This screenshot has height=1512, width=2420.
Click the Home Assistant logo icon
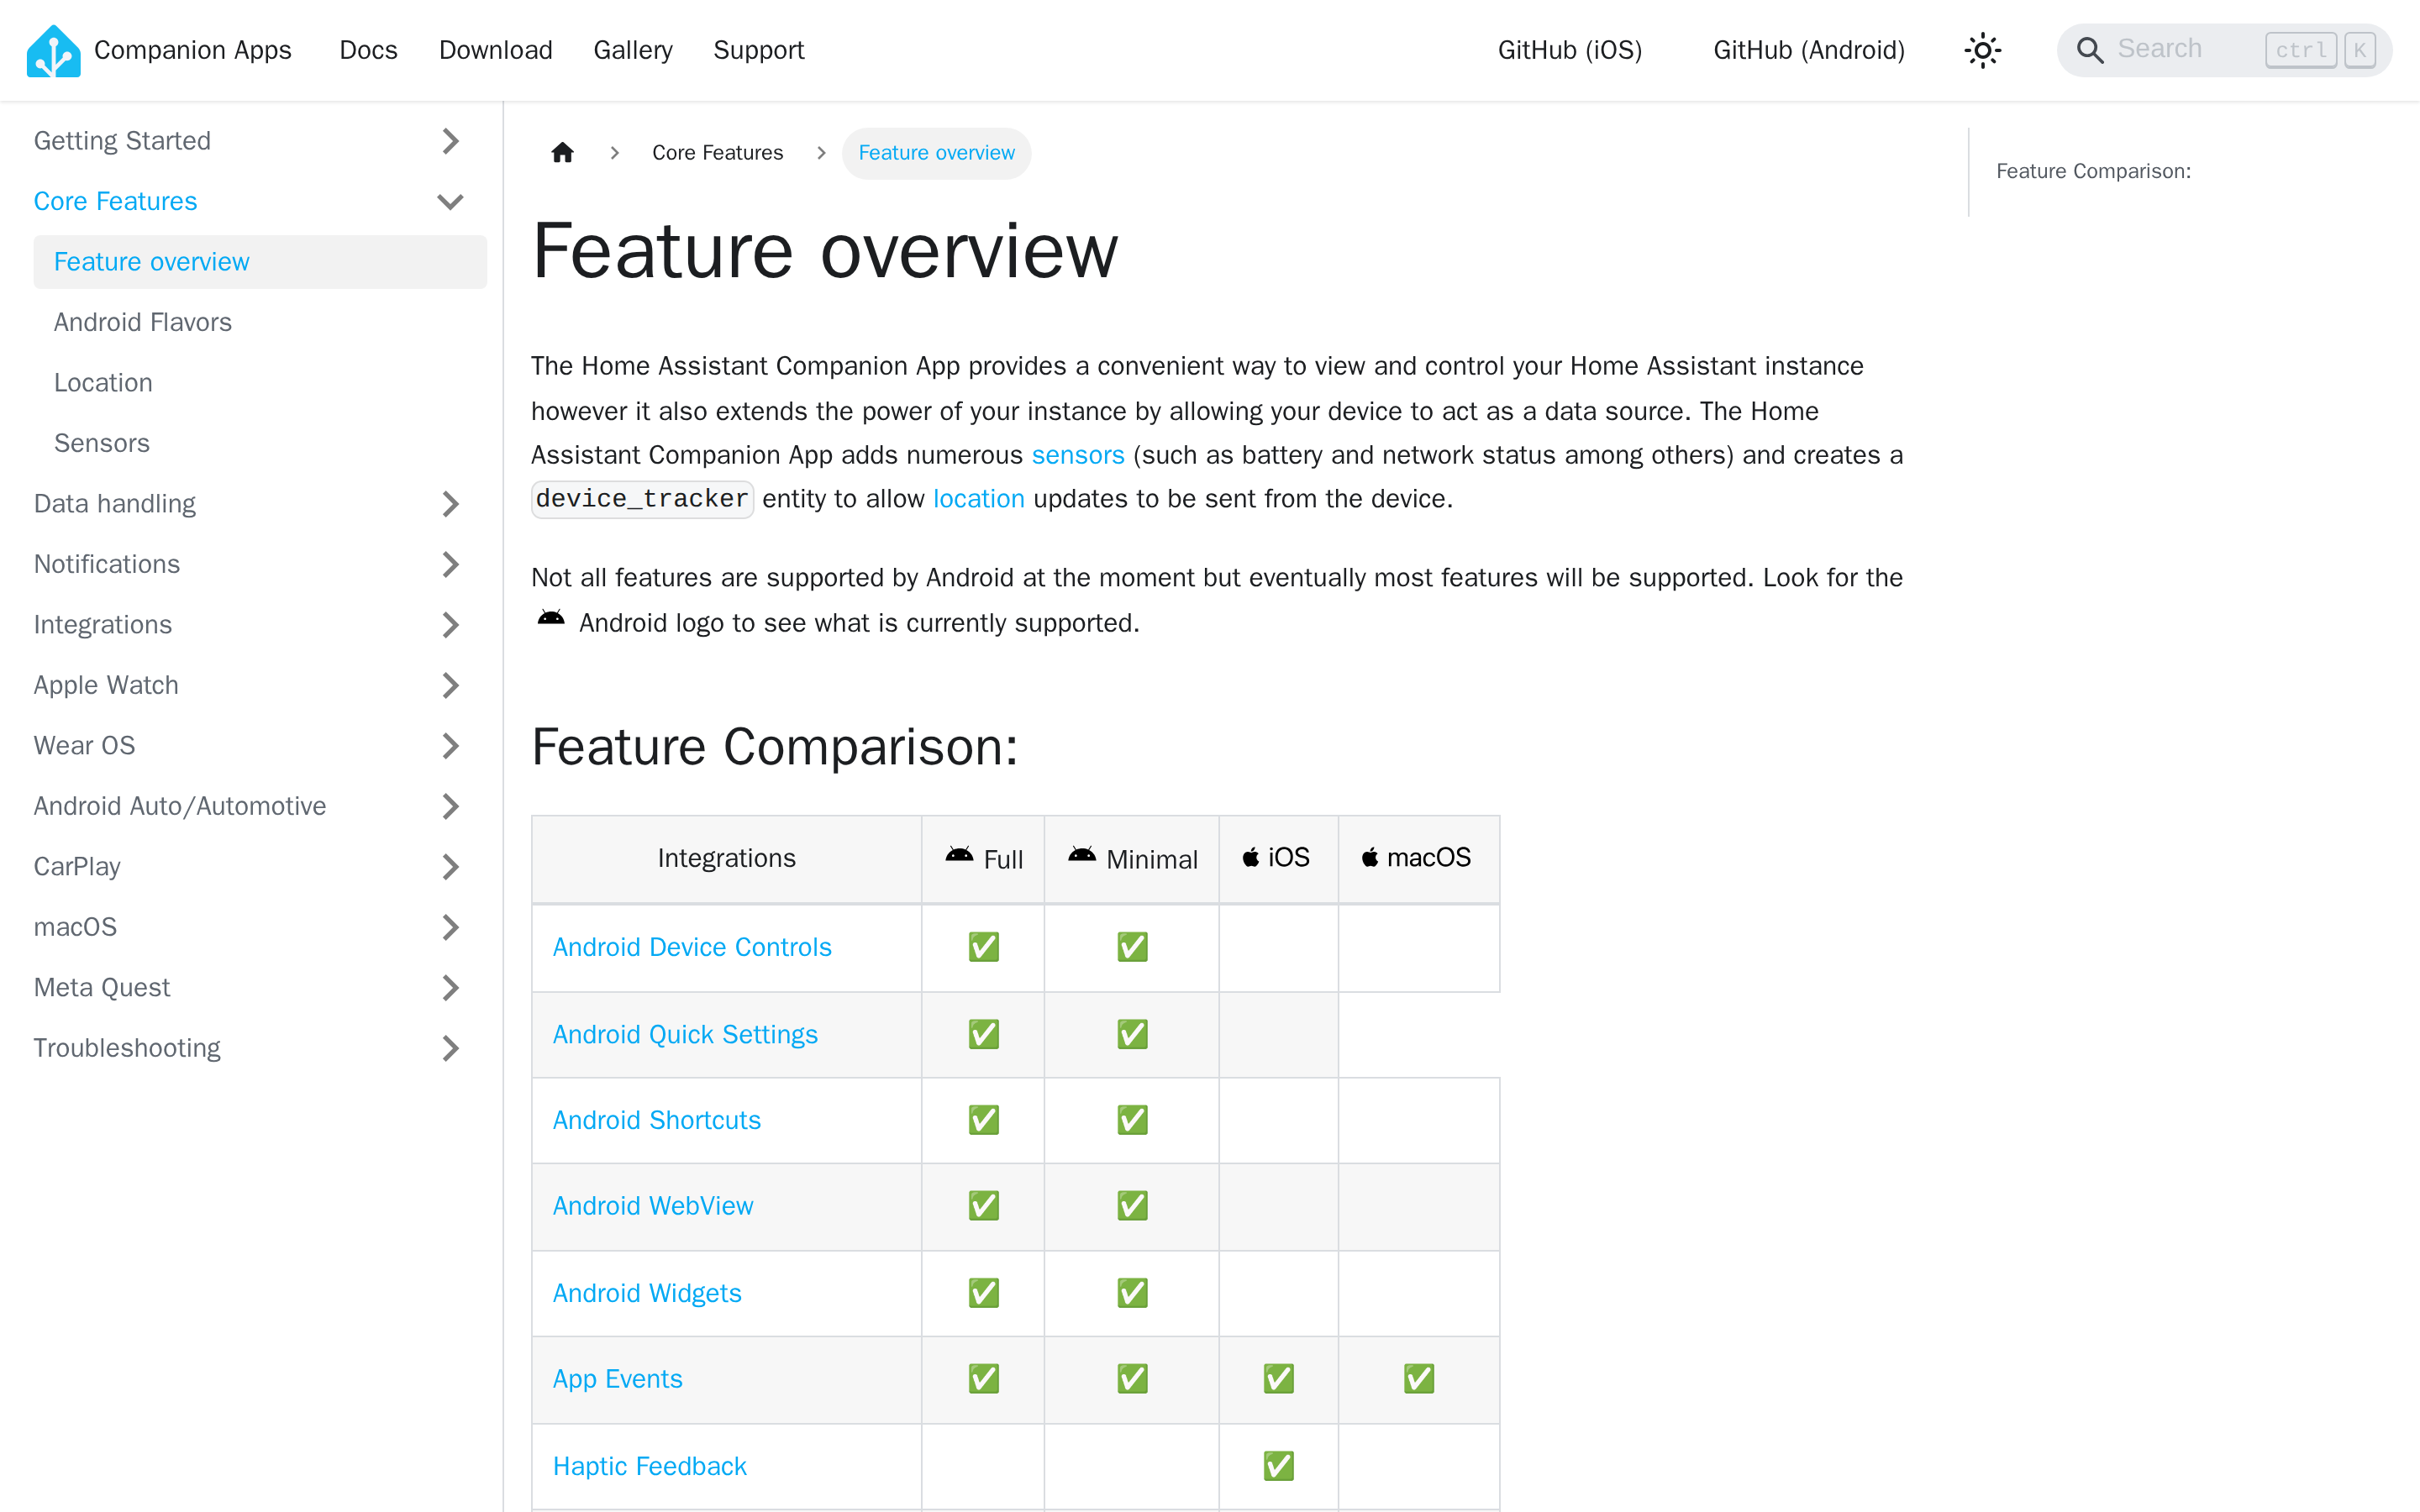pyautogui.click(x=53, y=50)
